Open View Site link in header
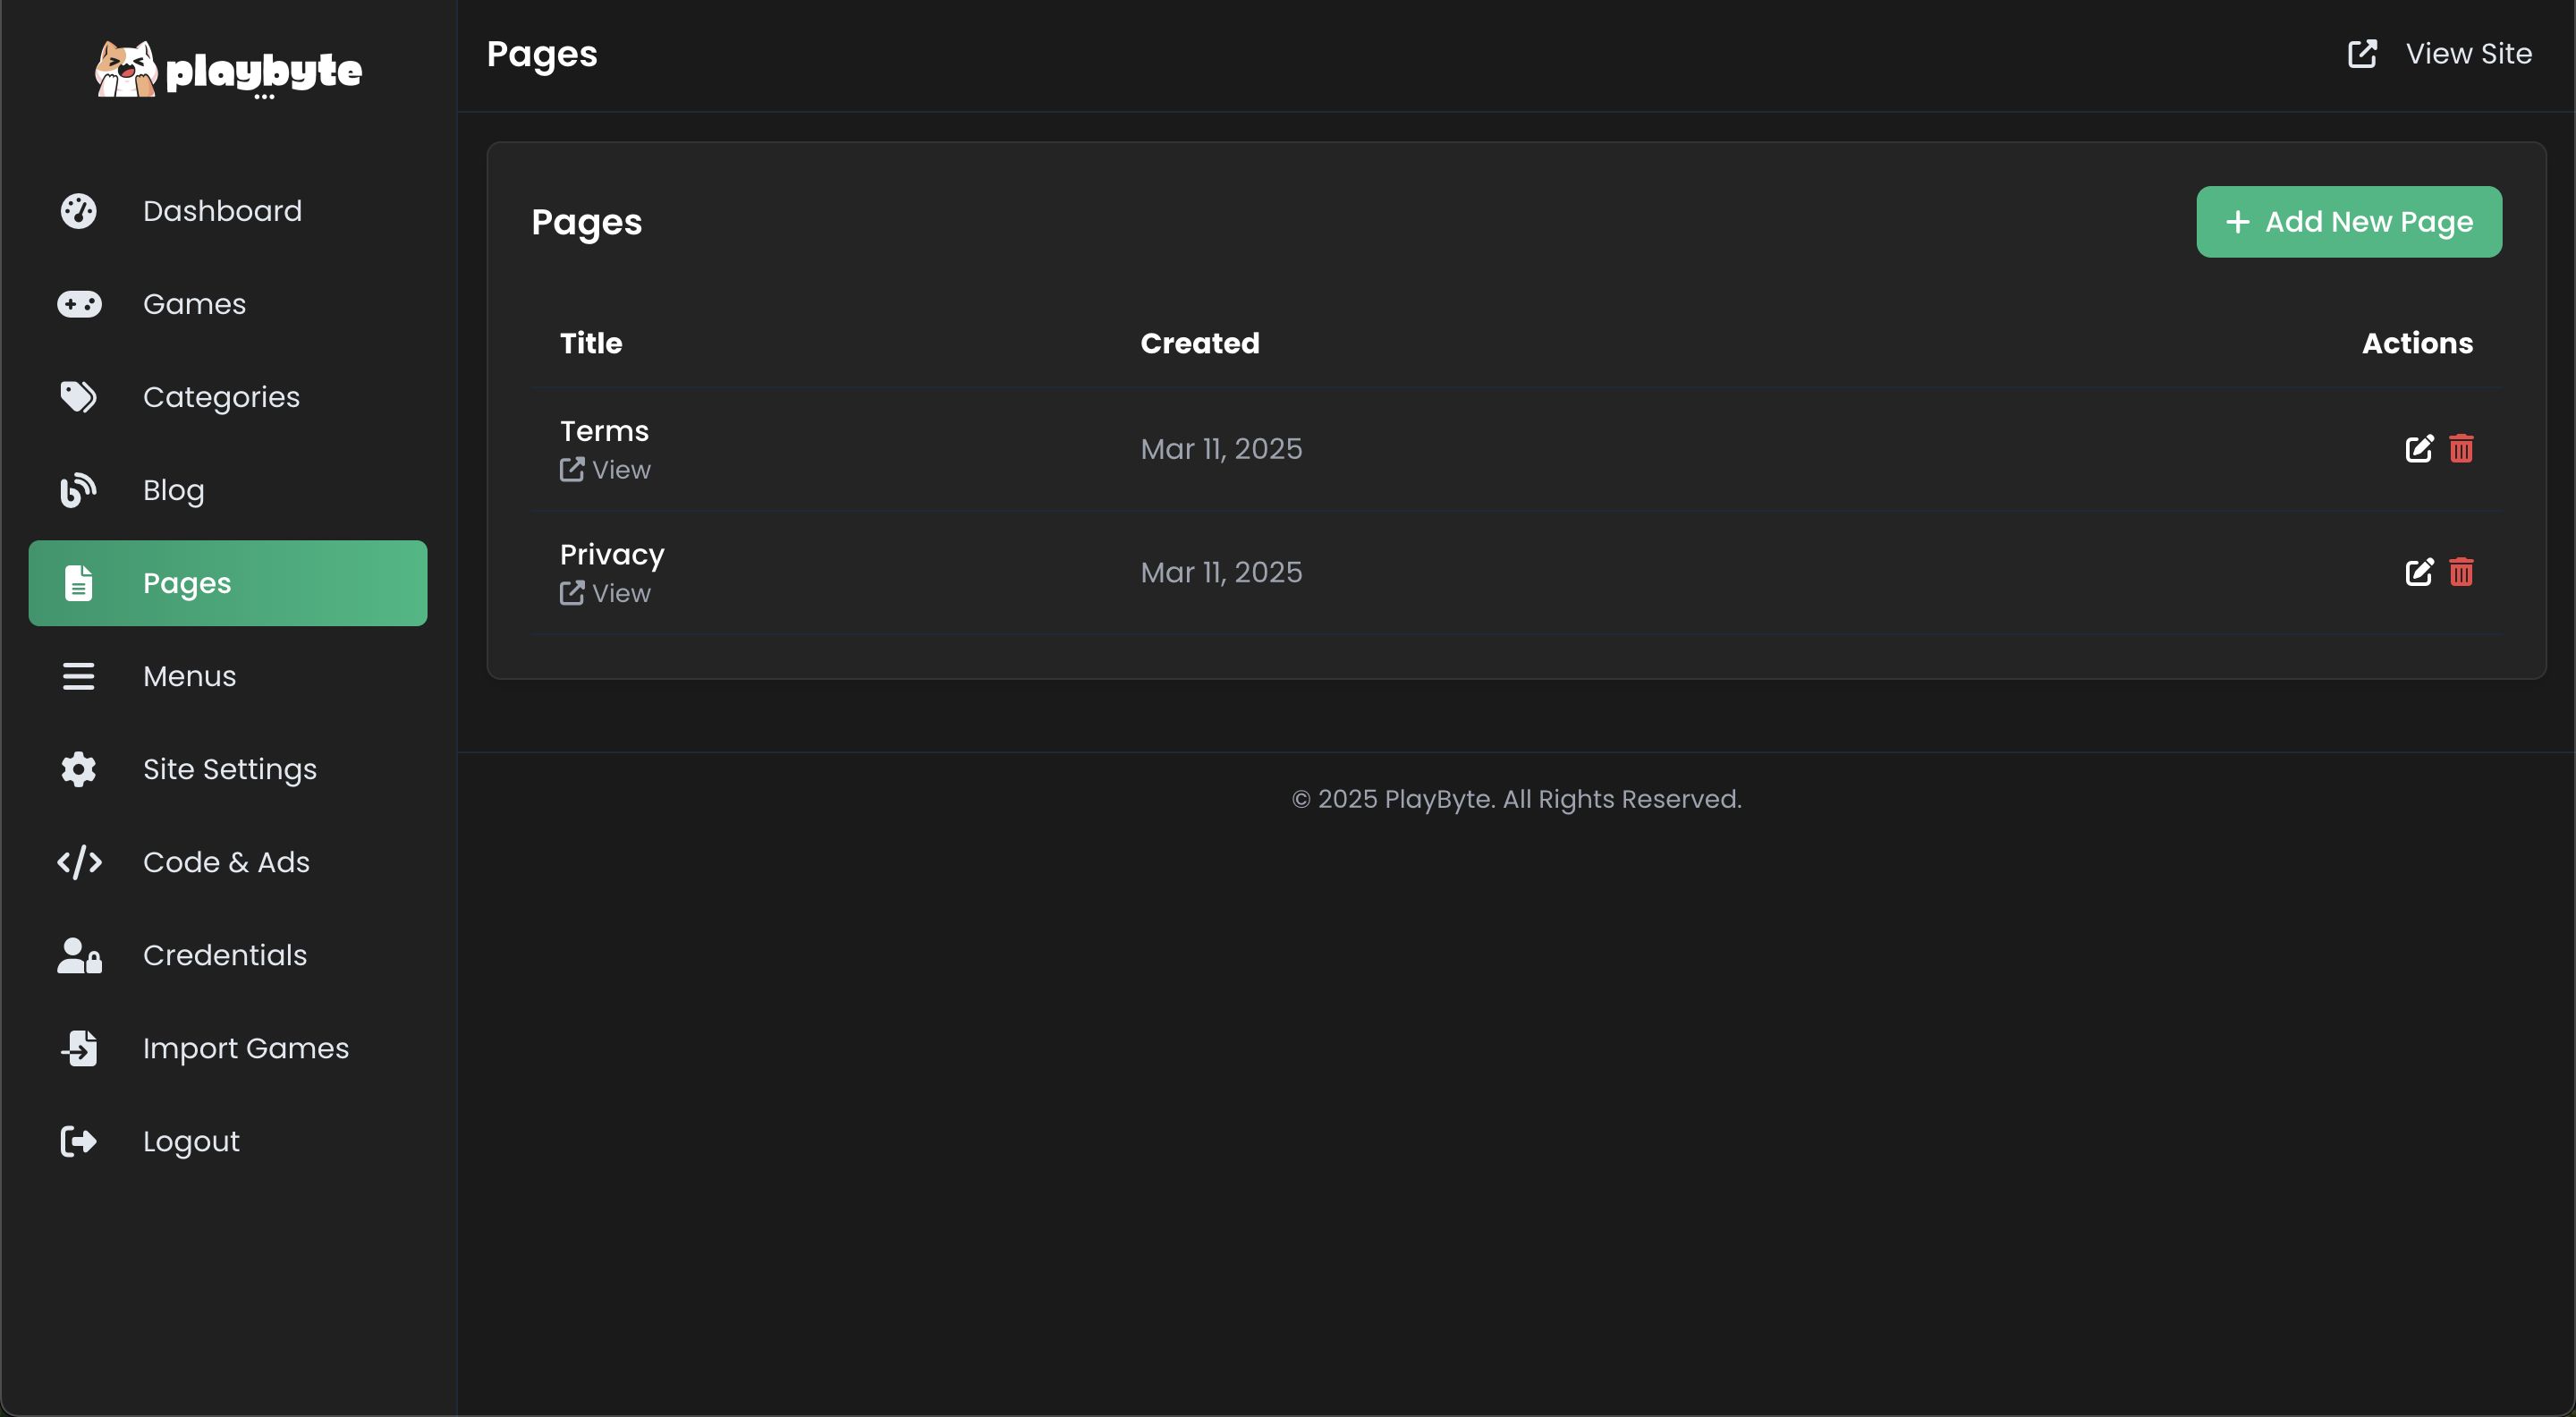Image resolution: width=2576 pixels, height=1417 pixels. 2440,54
